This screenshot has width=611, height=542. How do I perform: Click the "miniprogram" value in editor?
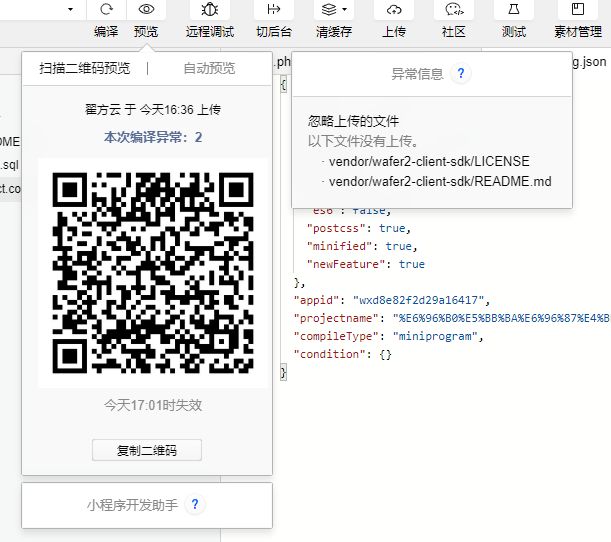435,336
